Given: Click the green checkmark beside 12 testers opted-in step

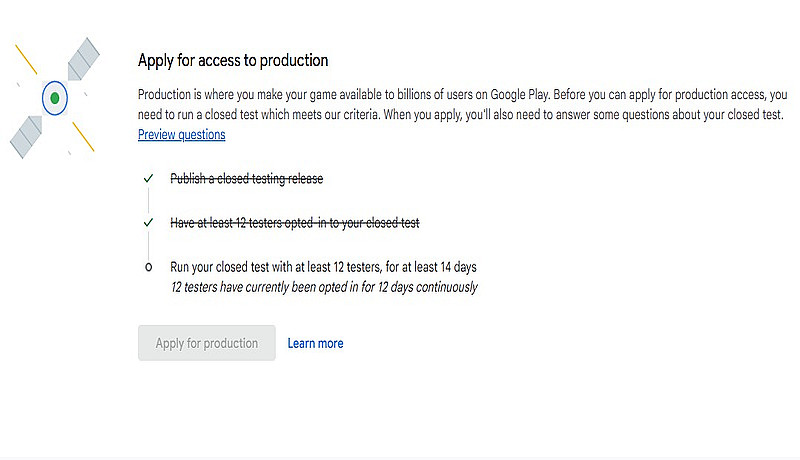Looking at the screenshot, I should coord(148,222).
